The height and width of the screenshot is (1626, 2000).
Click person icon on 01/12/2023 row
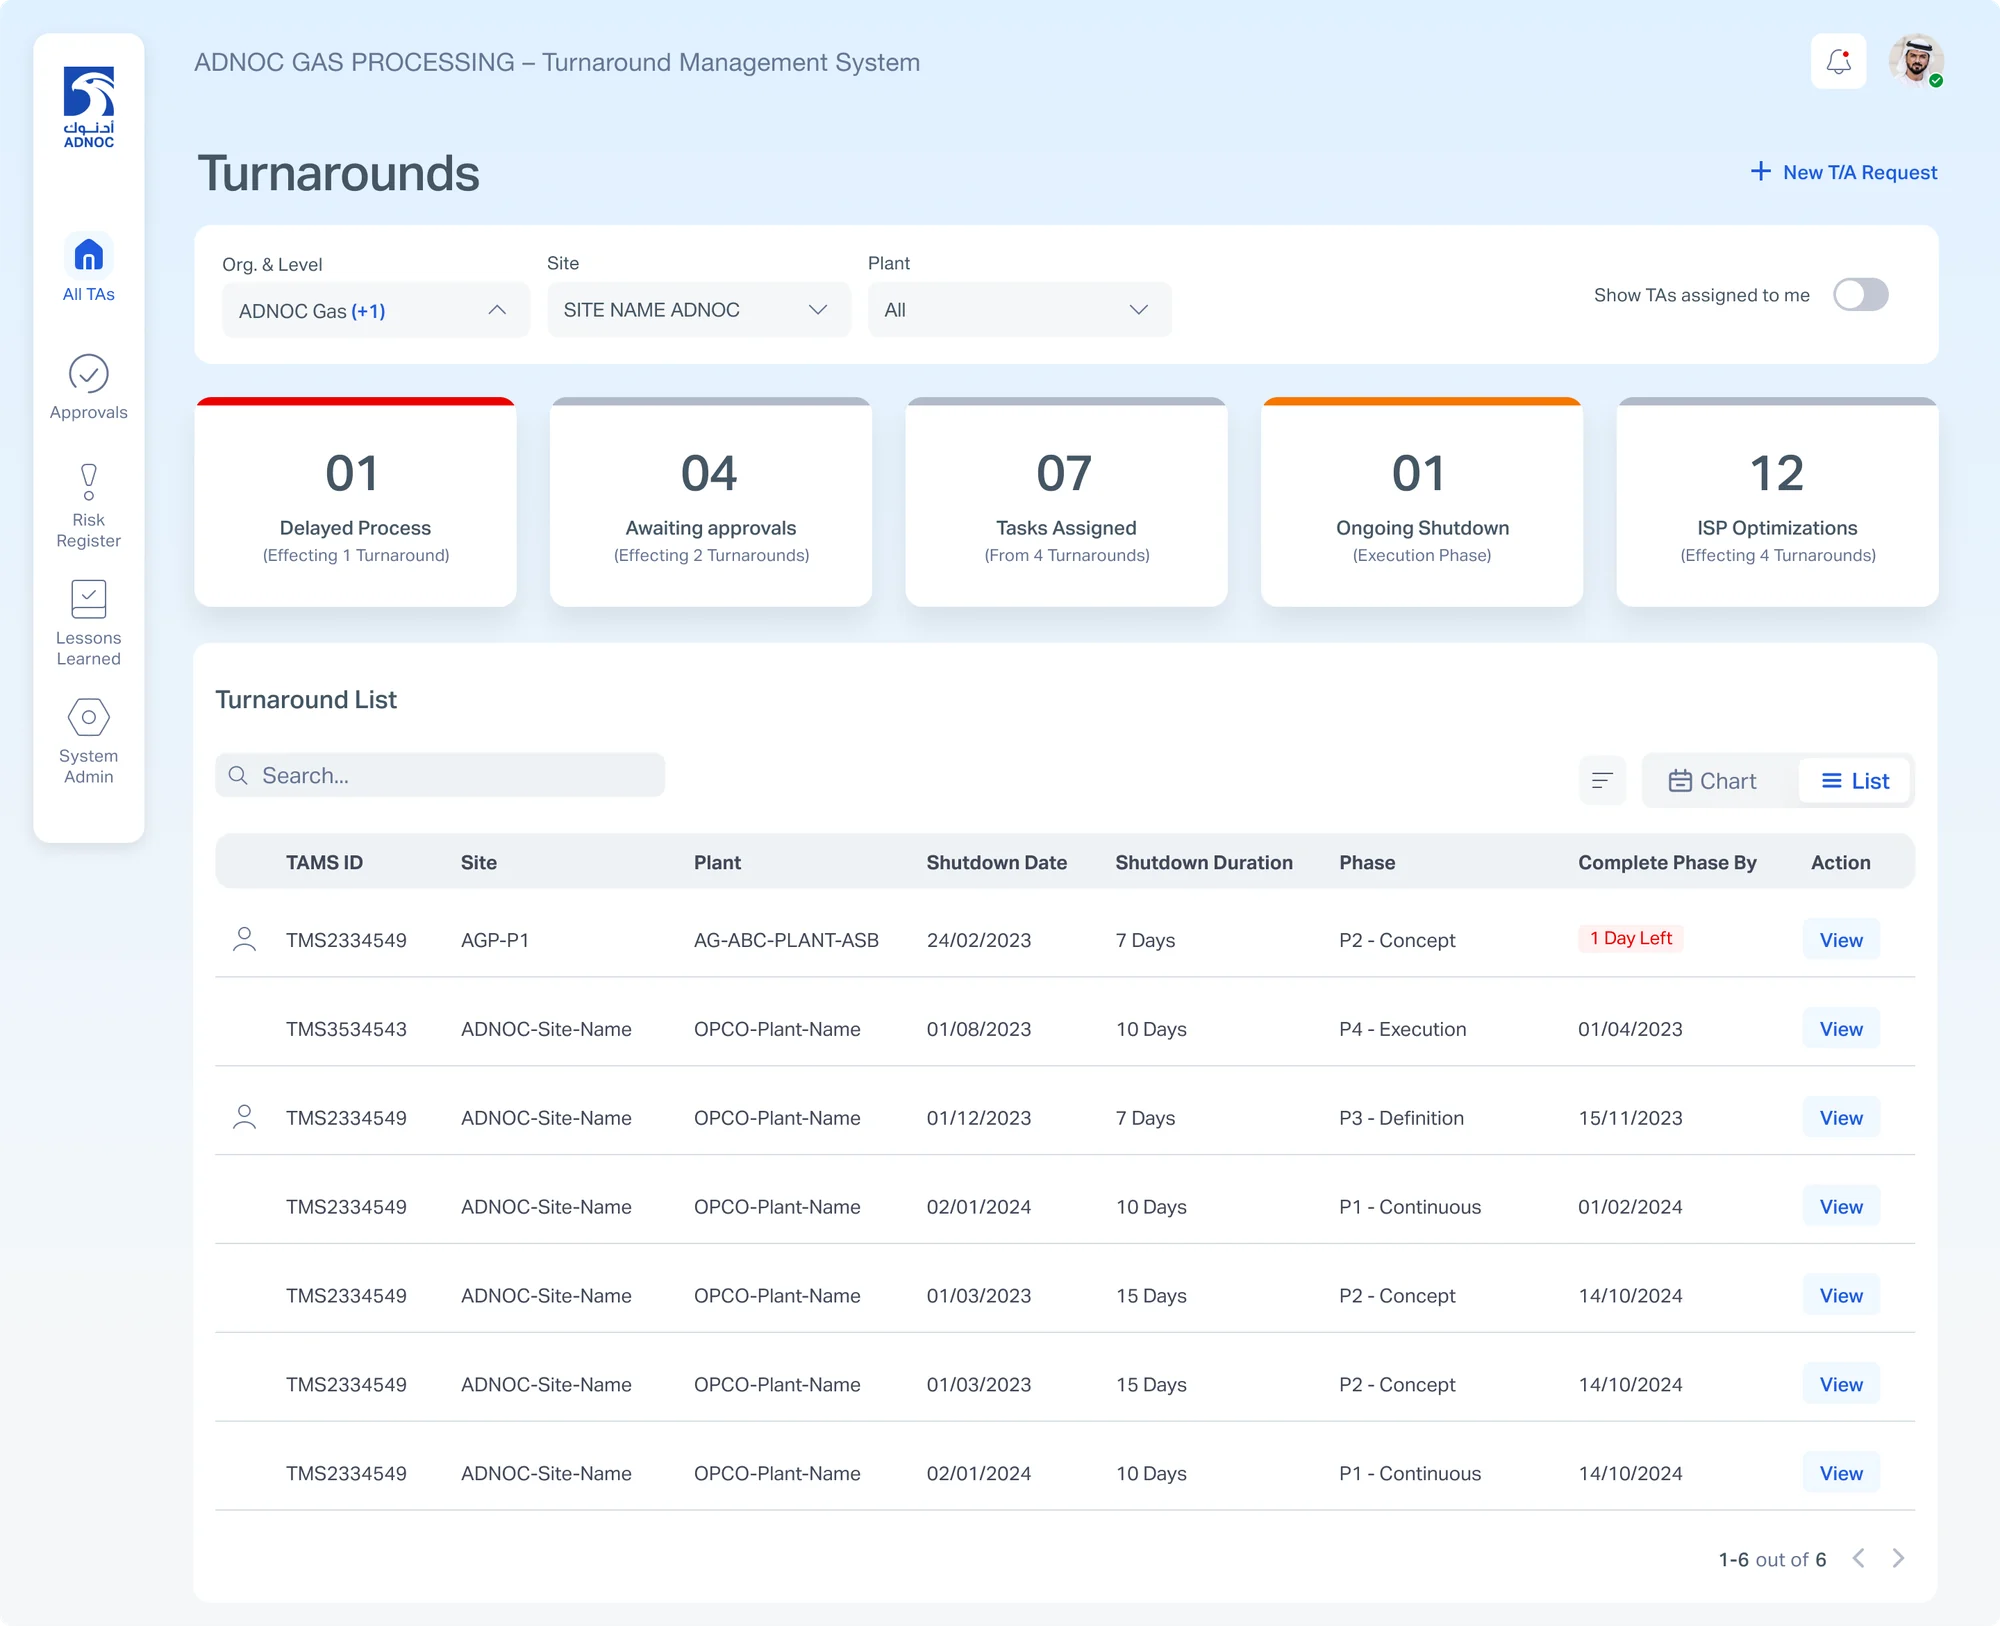244,1117
